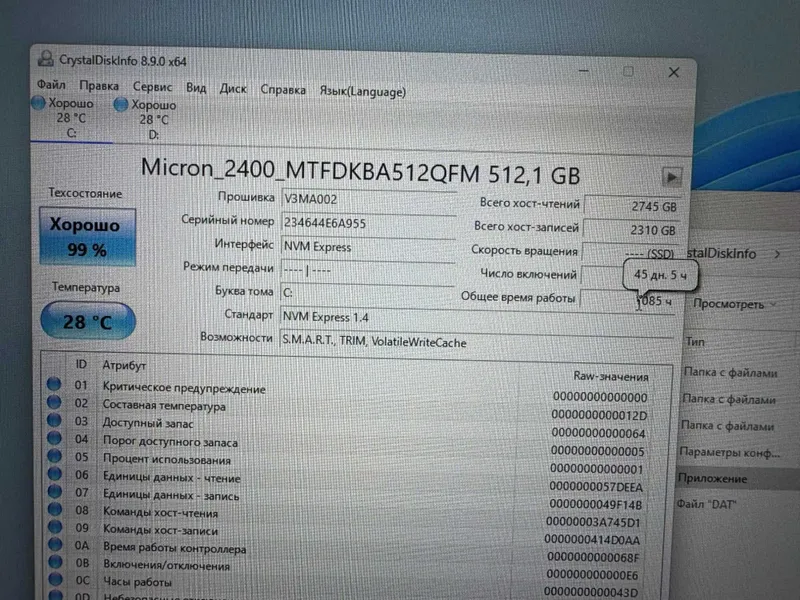Select Параметры конф... row in Explorer window

730,452
